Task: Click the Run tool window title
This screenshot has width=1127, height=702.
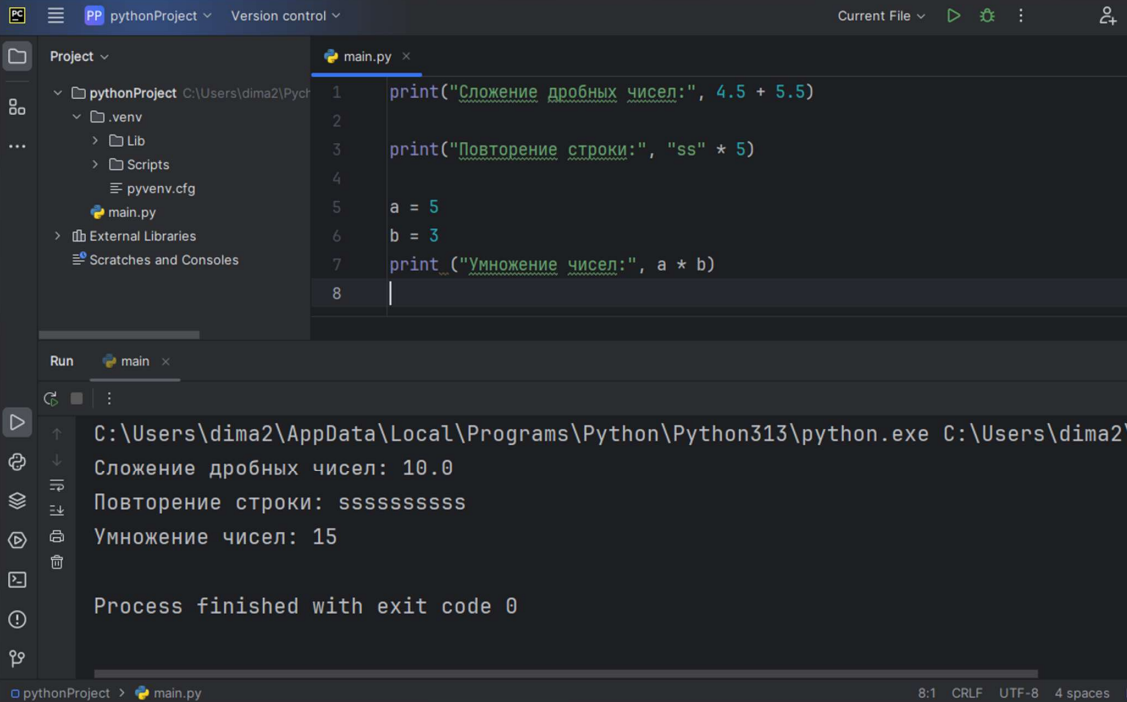Action: 62,361
